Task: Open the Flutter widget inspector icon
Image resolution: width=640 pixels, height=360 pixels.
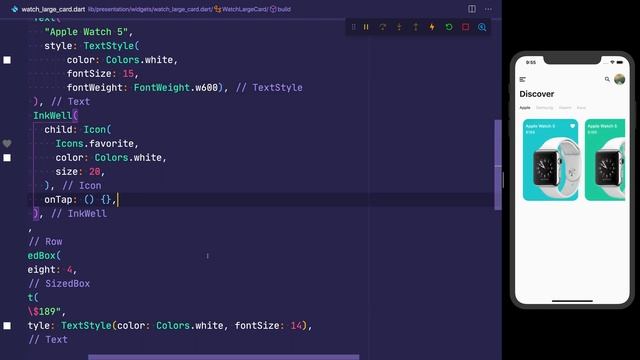Action: [x=482, y=27]
